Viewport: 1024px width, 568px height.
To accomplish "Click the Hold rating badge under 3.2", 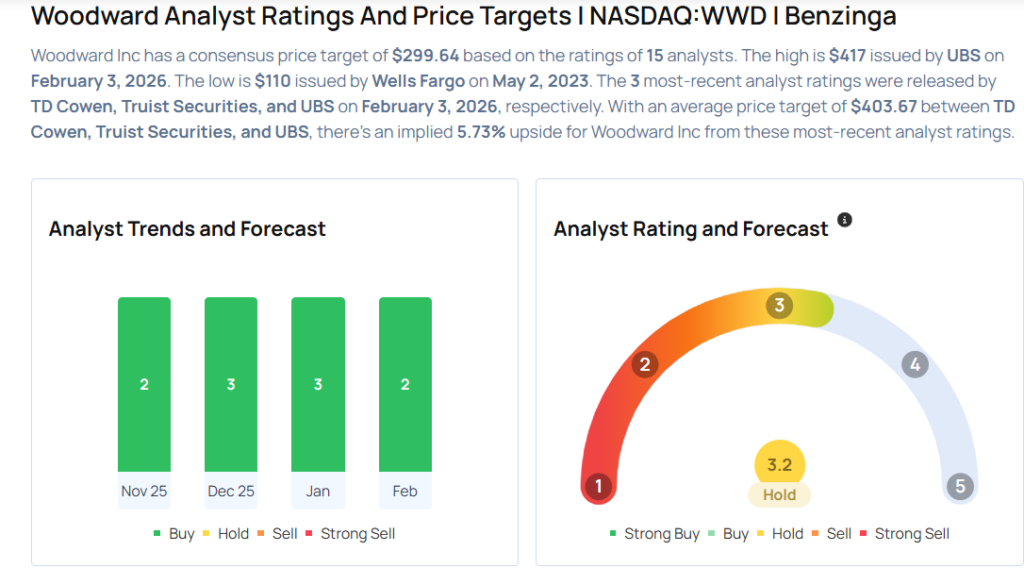I will click(x=780, y=494).
